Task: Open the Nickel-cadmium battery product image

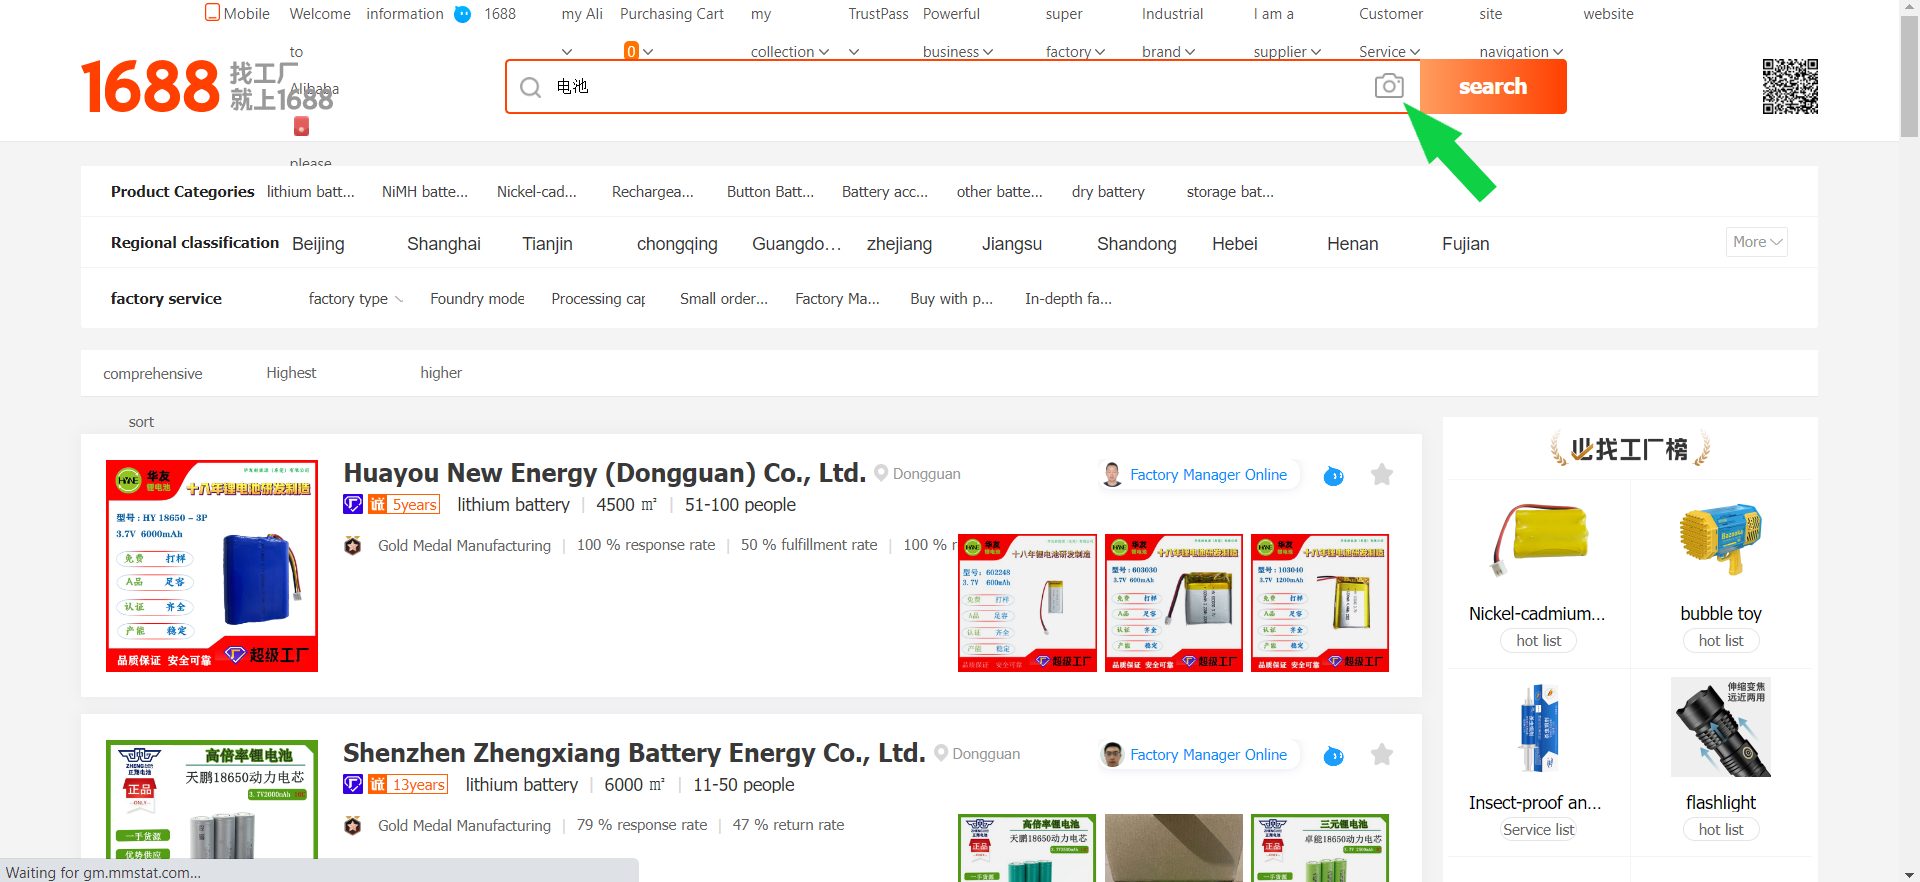Action: coord(1539,540)
